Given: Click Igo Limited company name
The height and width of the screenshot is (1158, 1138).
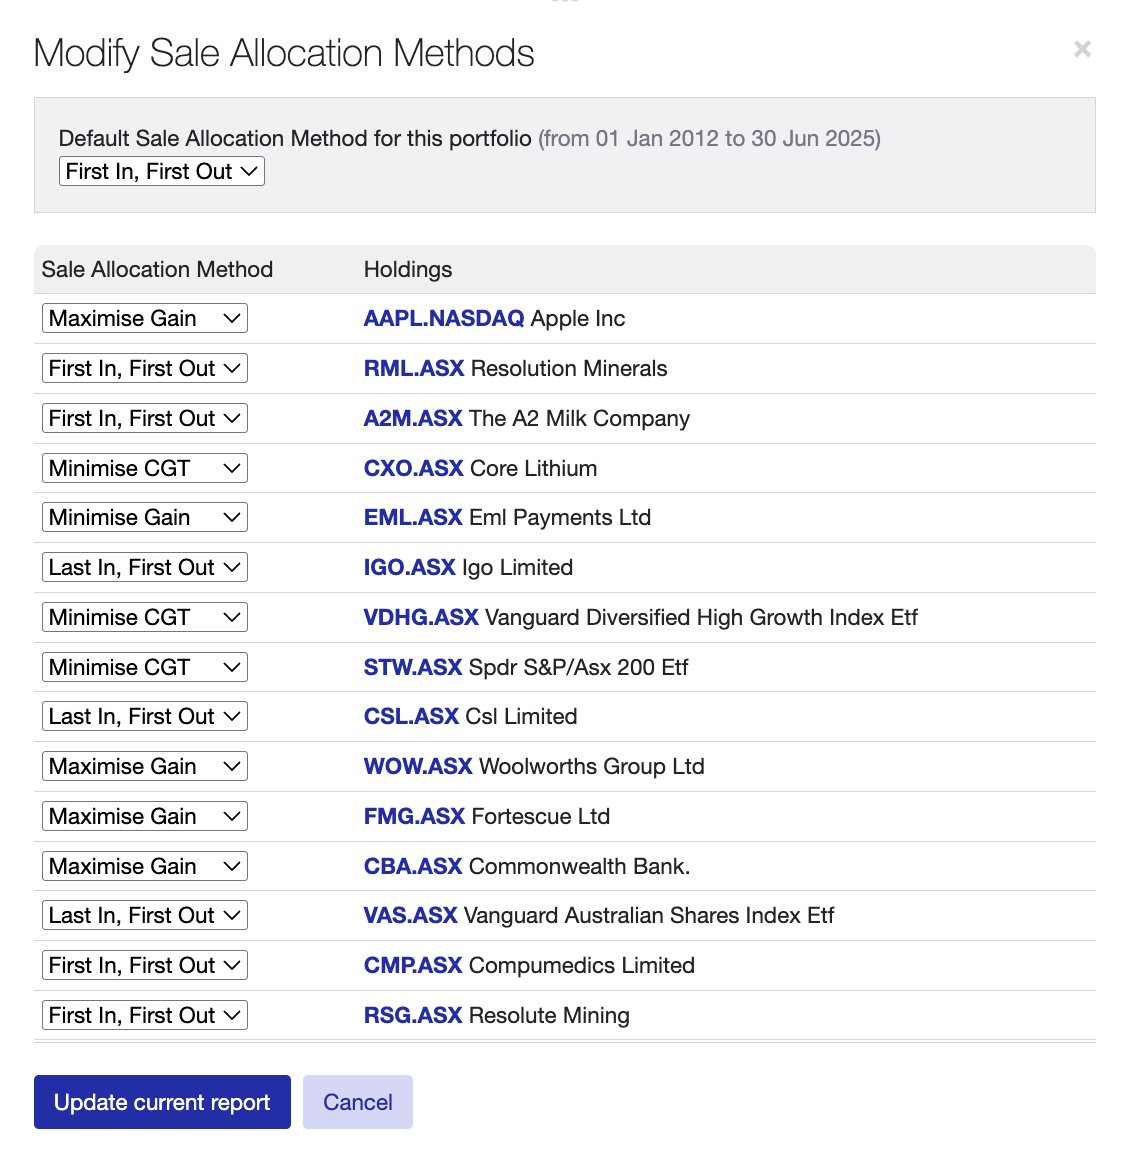Looking at the screenshot, I should 517,567.
